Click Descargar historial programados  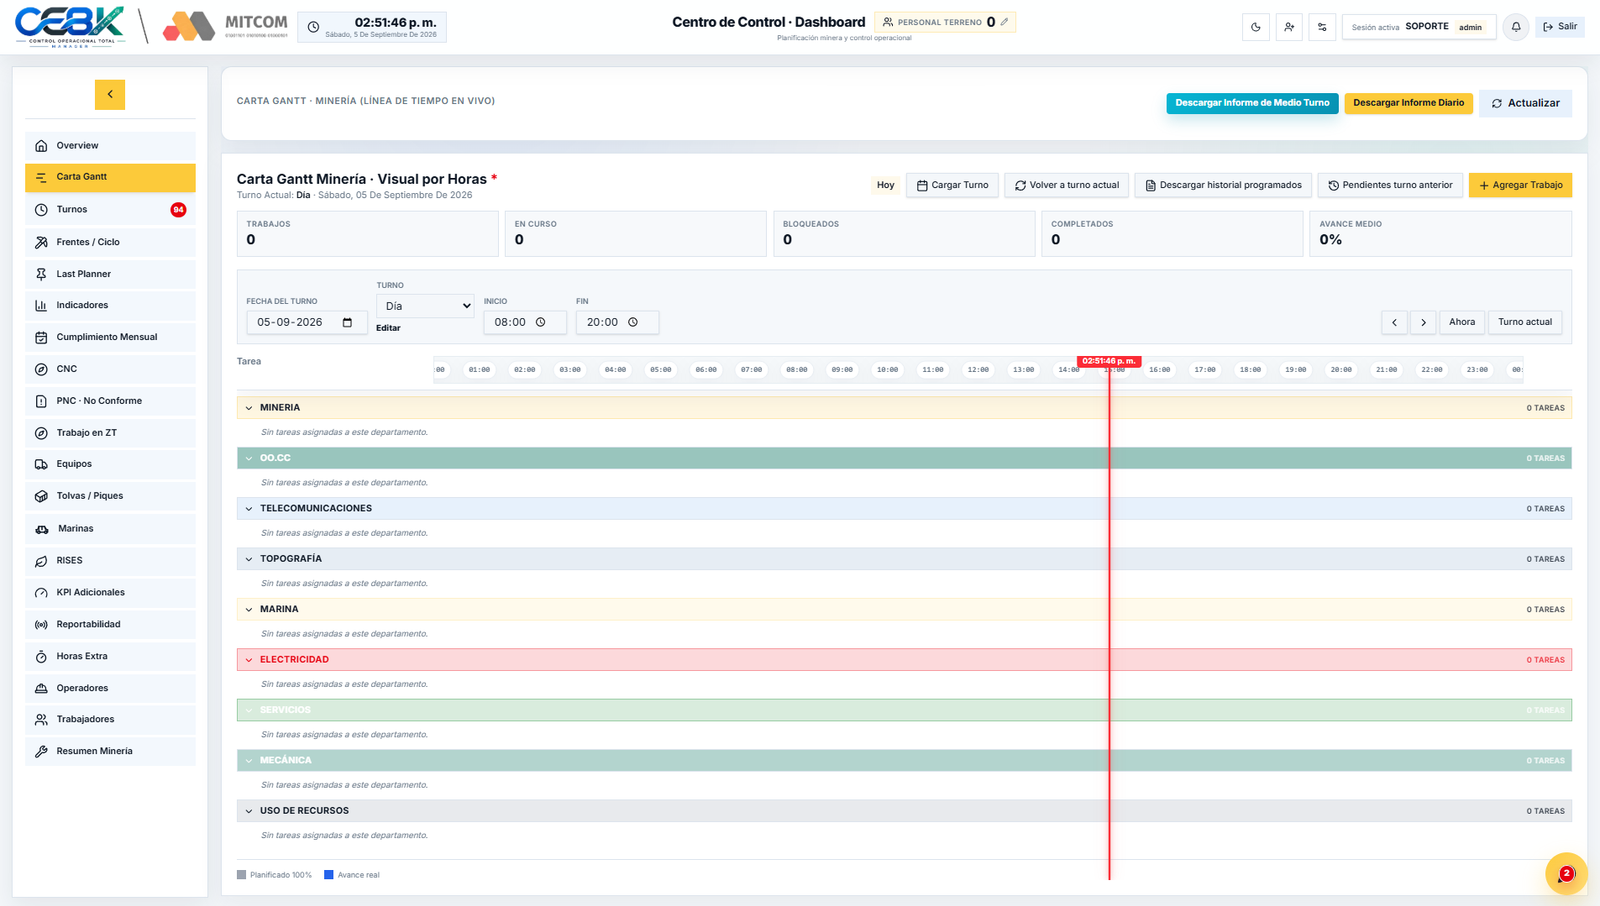coord(1223,185)
